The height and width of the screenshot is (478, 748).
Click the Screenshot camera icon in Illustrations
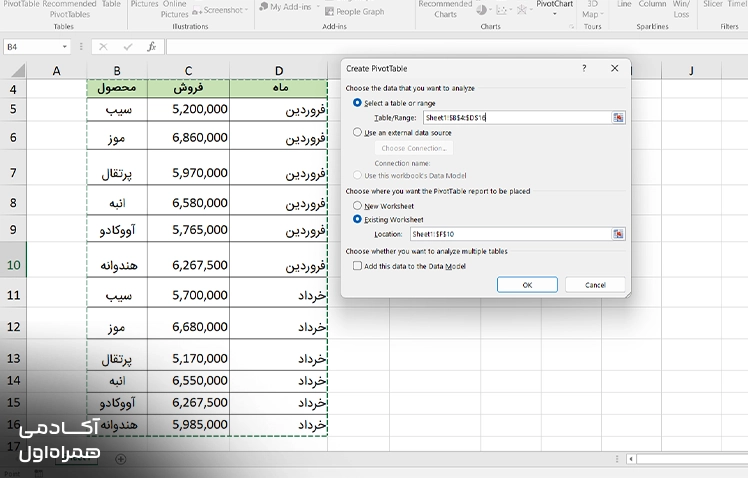click(x=197, y=10)
